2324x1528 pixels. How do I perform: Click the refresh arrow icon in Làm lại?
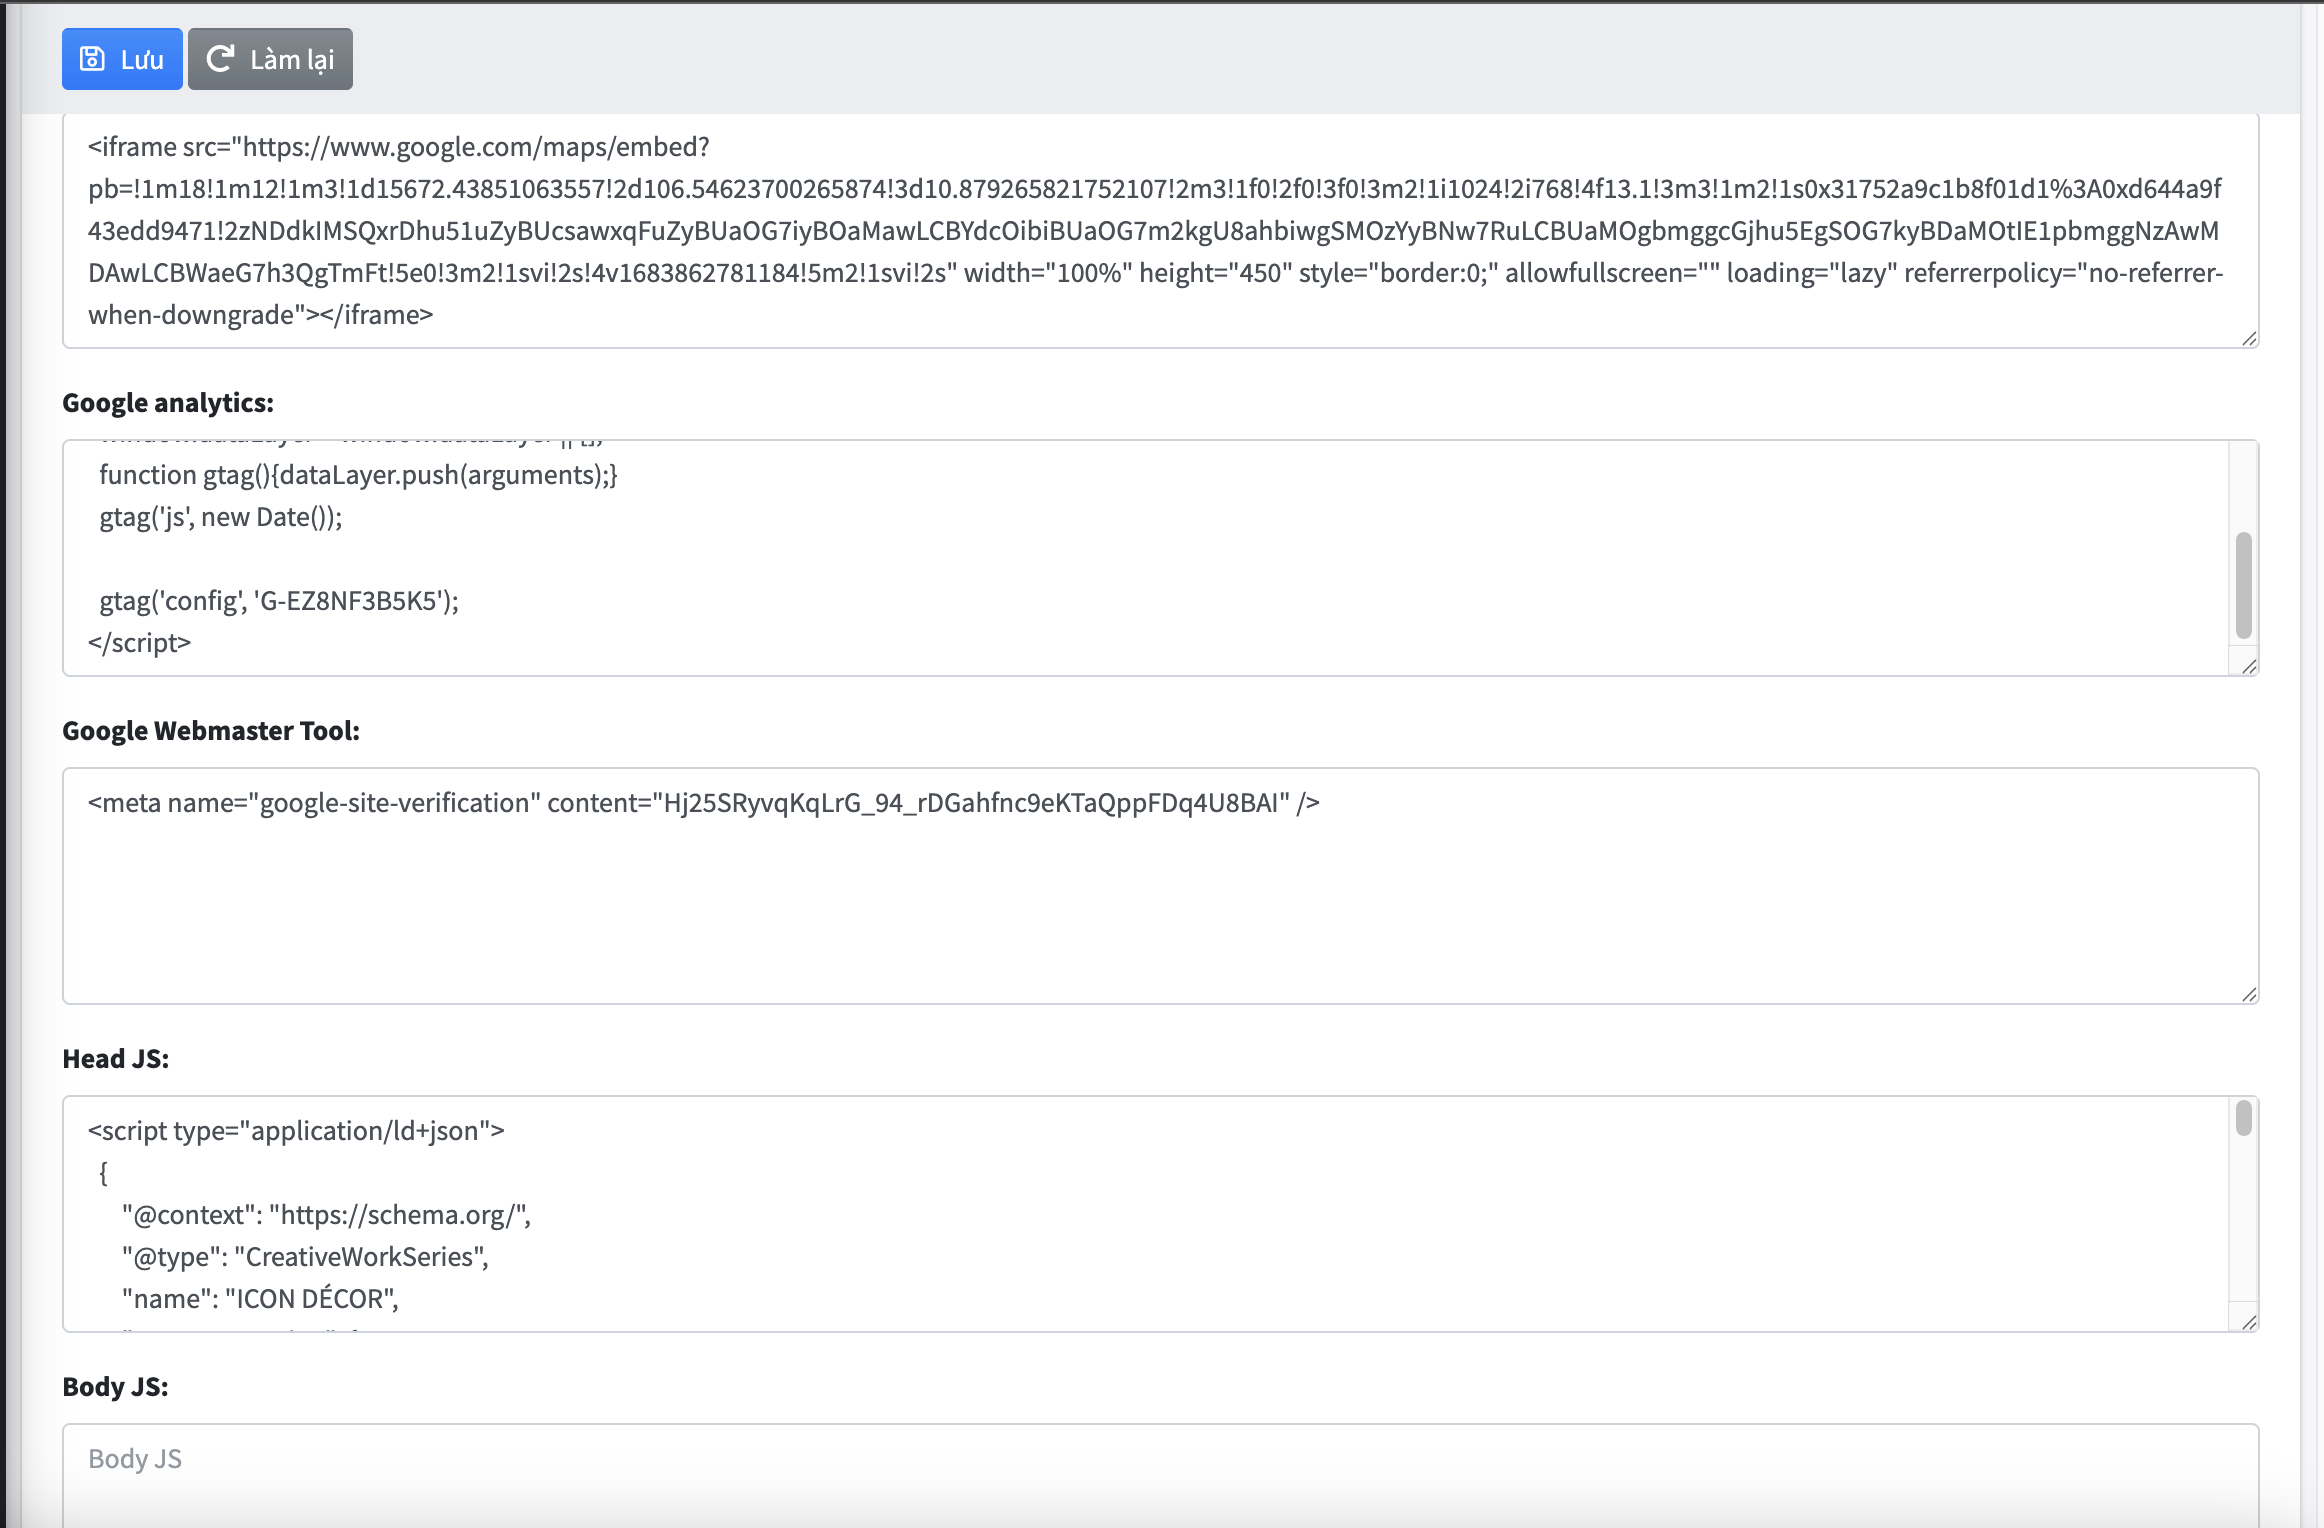click(220, 59)
